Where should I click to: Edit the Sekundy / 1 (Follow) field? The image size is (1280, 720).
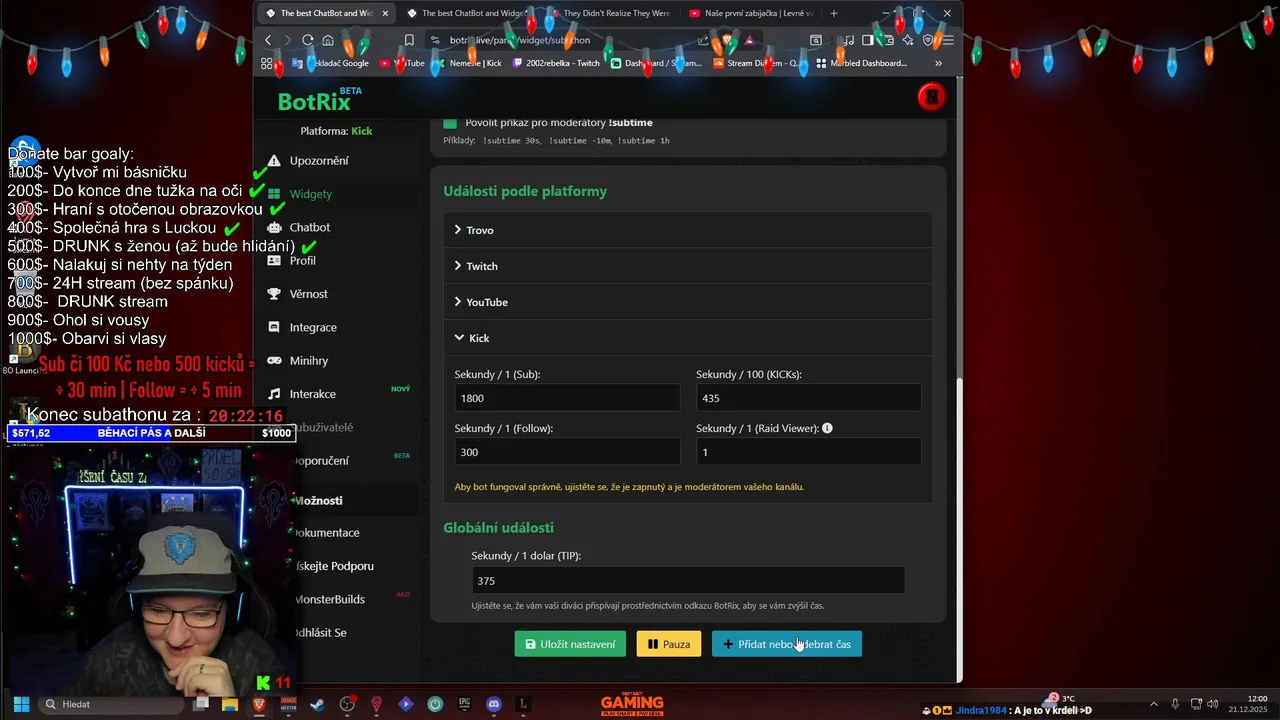[567, 452]
